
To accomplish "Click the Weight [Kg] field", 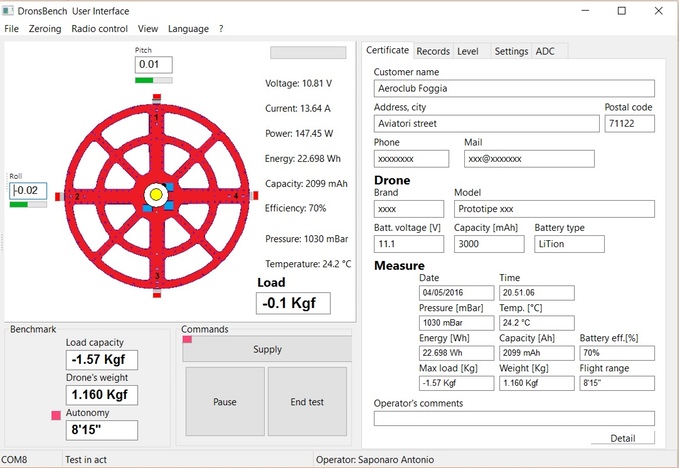I will [x=537, y=383].
